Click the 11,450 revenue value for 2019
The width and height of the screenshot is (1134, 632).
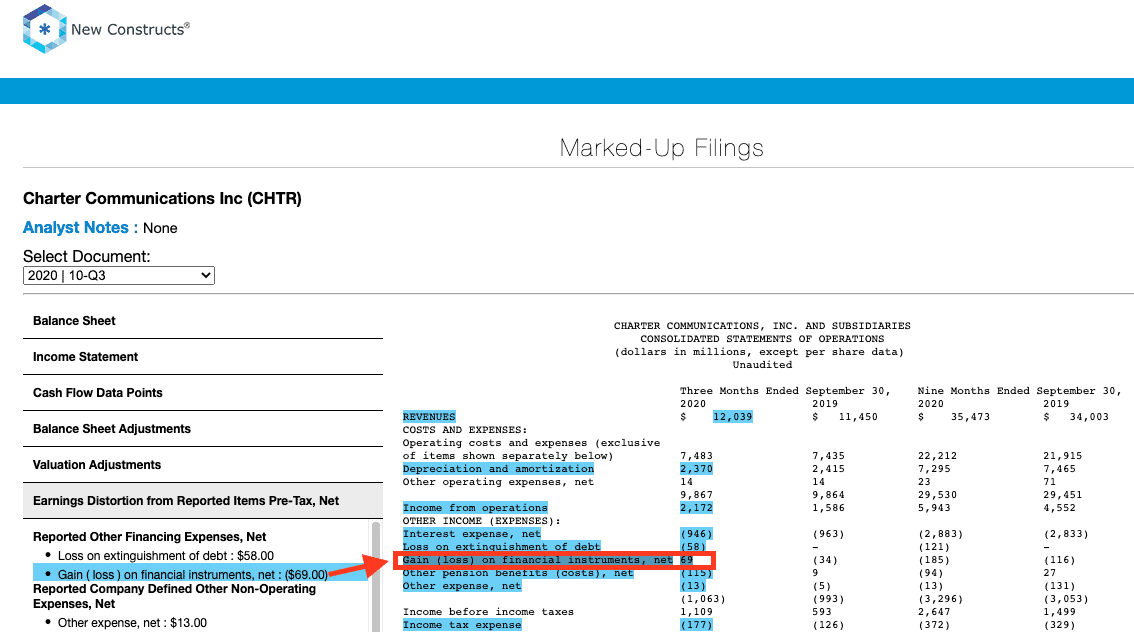coord(858,417)
